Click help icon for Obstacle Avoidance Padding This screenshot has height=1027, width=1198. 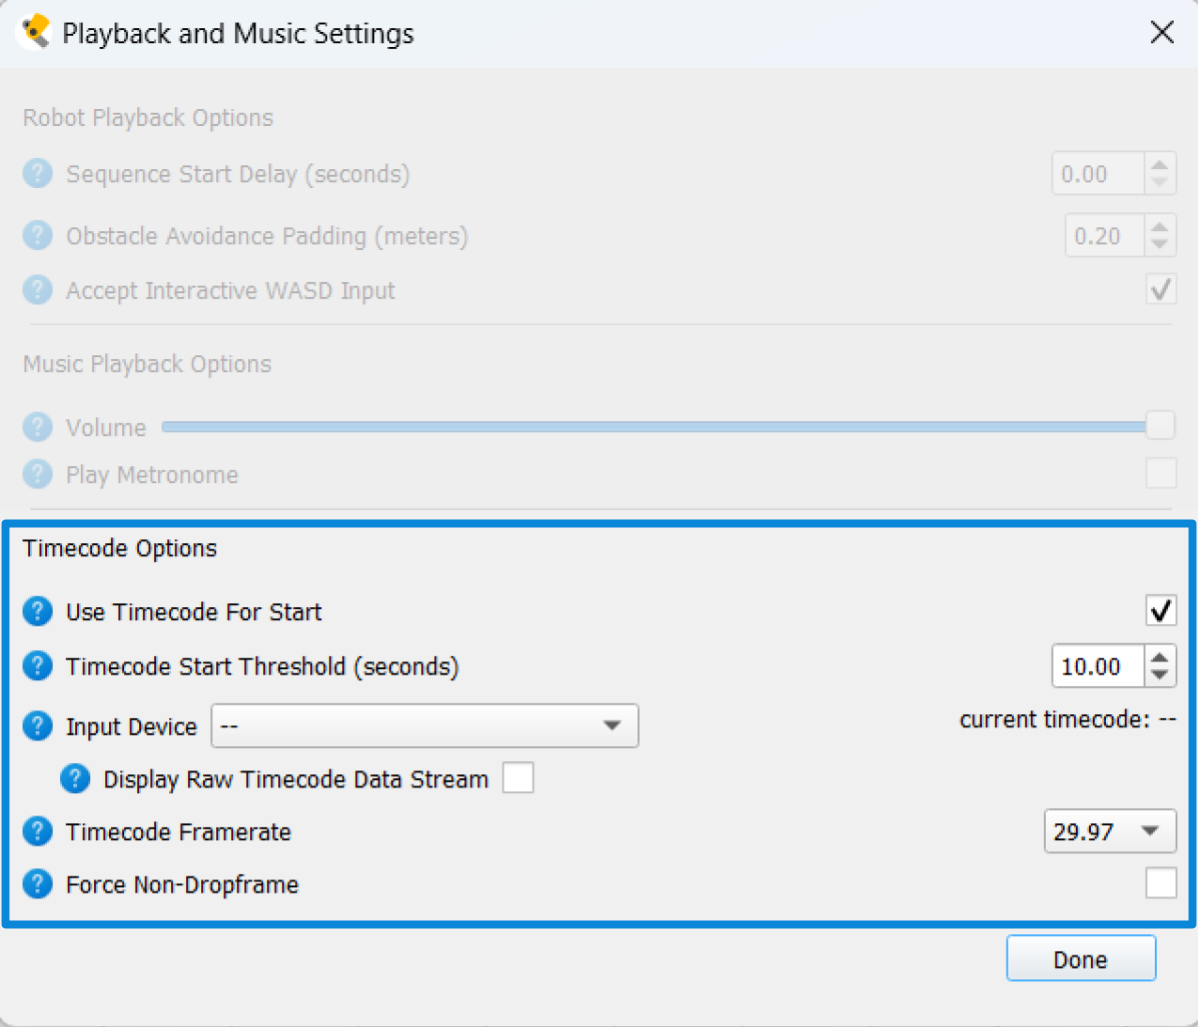[x=37, y=236]
